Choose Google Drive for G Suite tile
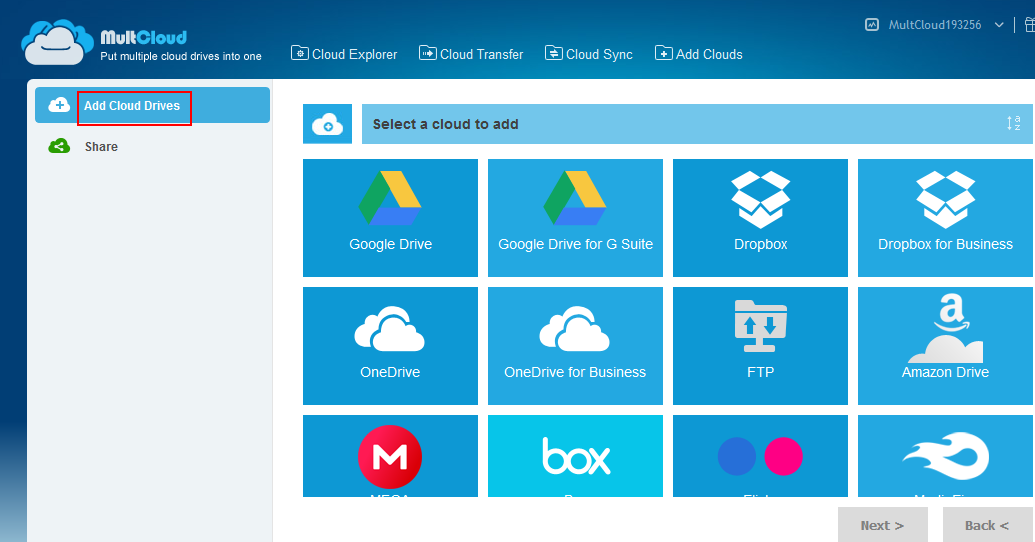 [x=575, y=217]
